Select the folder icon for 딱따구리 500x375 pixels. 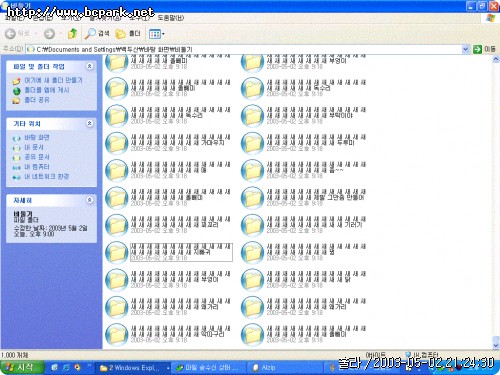(117, 335)
